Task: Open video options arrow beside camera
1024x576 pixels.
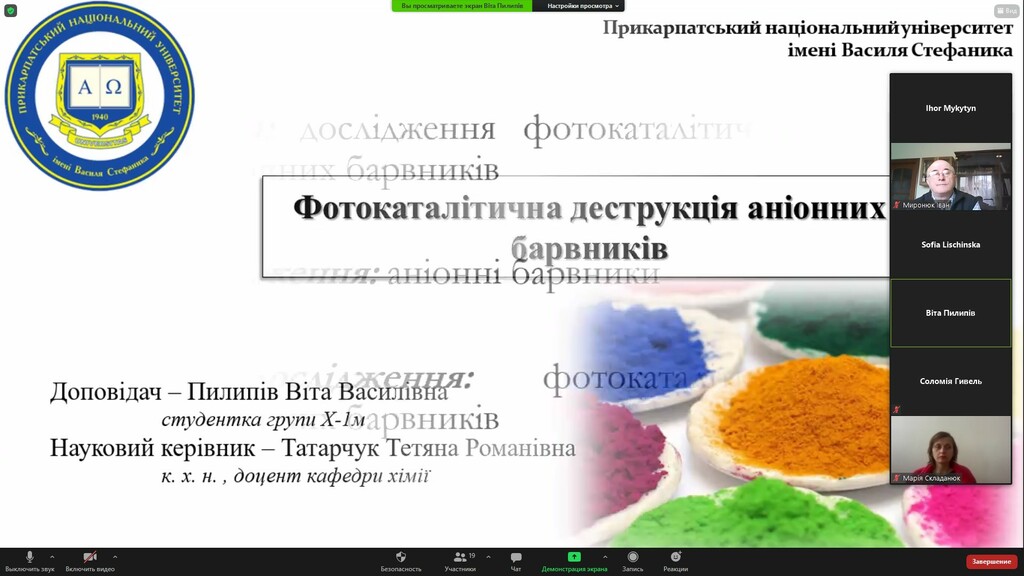Action: click(x=115, y=557)
